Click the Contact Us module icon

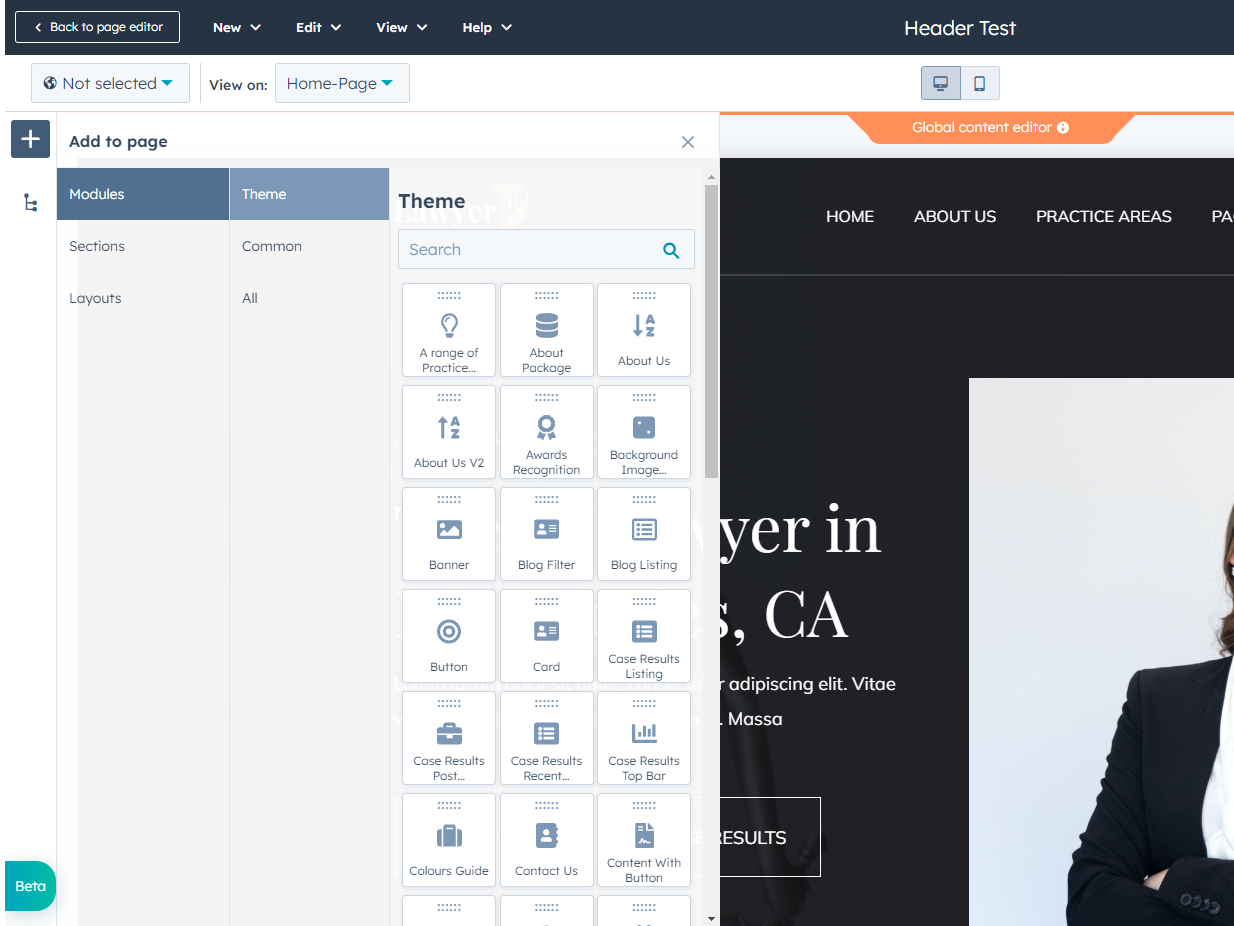pos(546,836)
